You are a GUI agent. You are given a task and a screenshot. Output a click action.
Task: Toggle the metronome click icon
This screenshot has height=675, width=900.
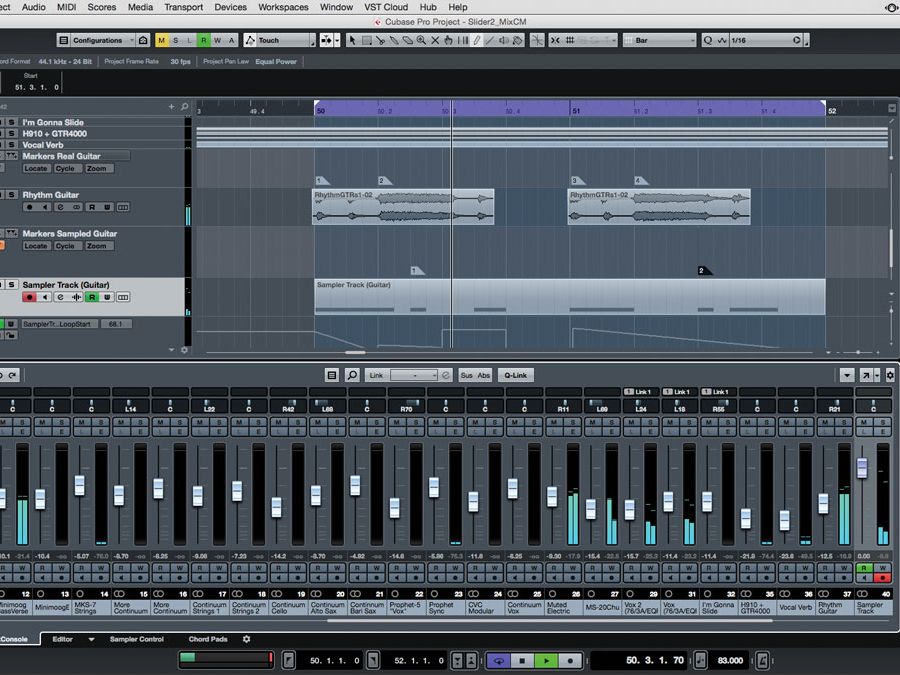762,660
